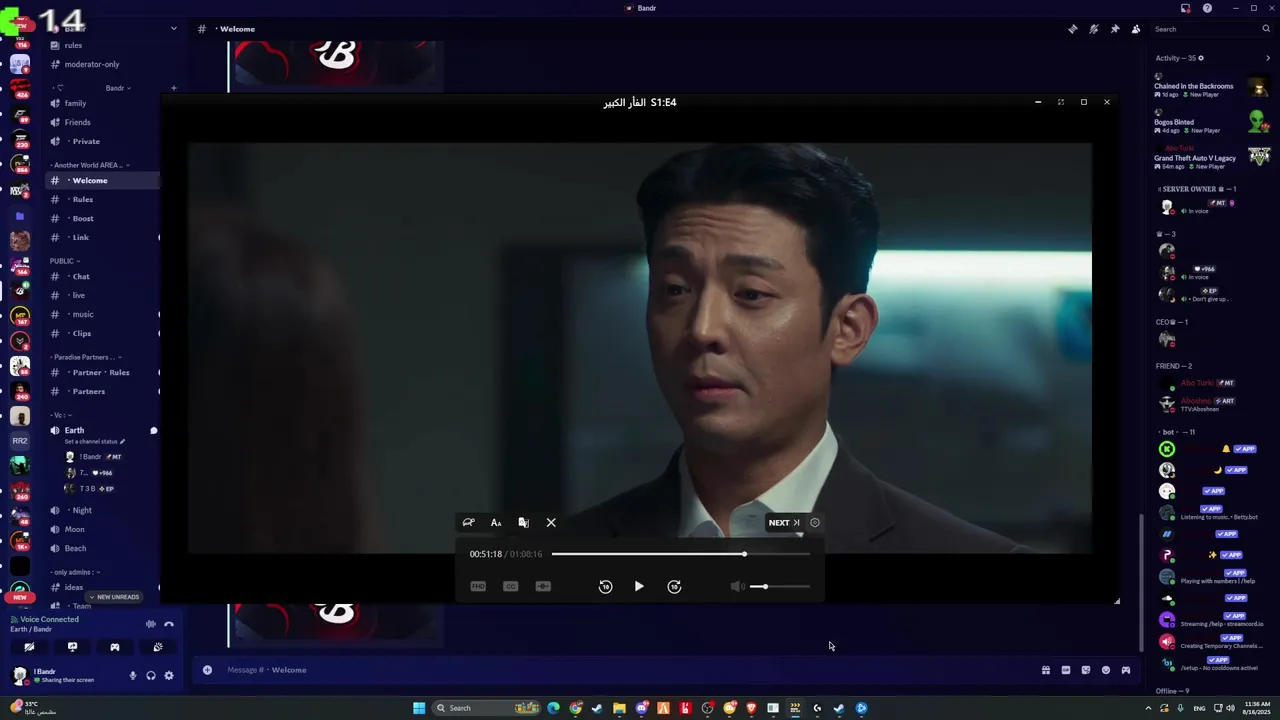Open the emoji picker icon
The image size is (1280, 720).
tap(1106, 670)
